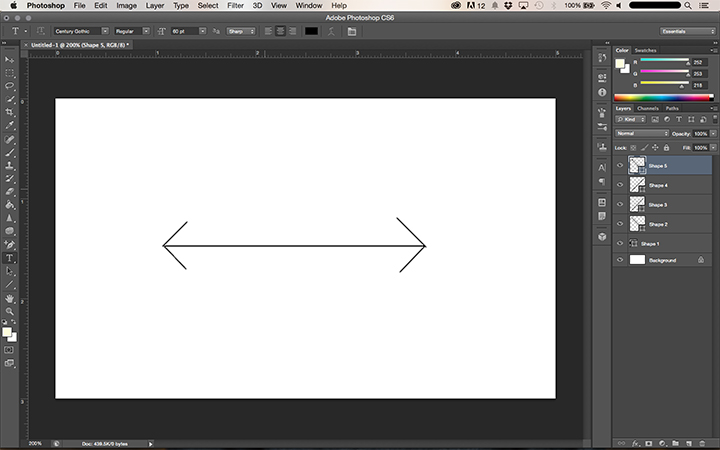Click the Add layer style fx icon
The image size is (720, 450).
tap(636, 444)
